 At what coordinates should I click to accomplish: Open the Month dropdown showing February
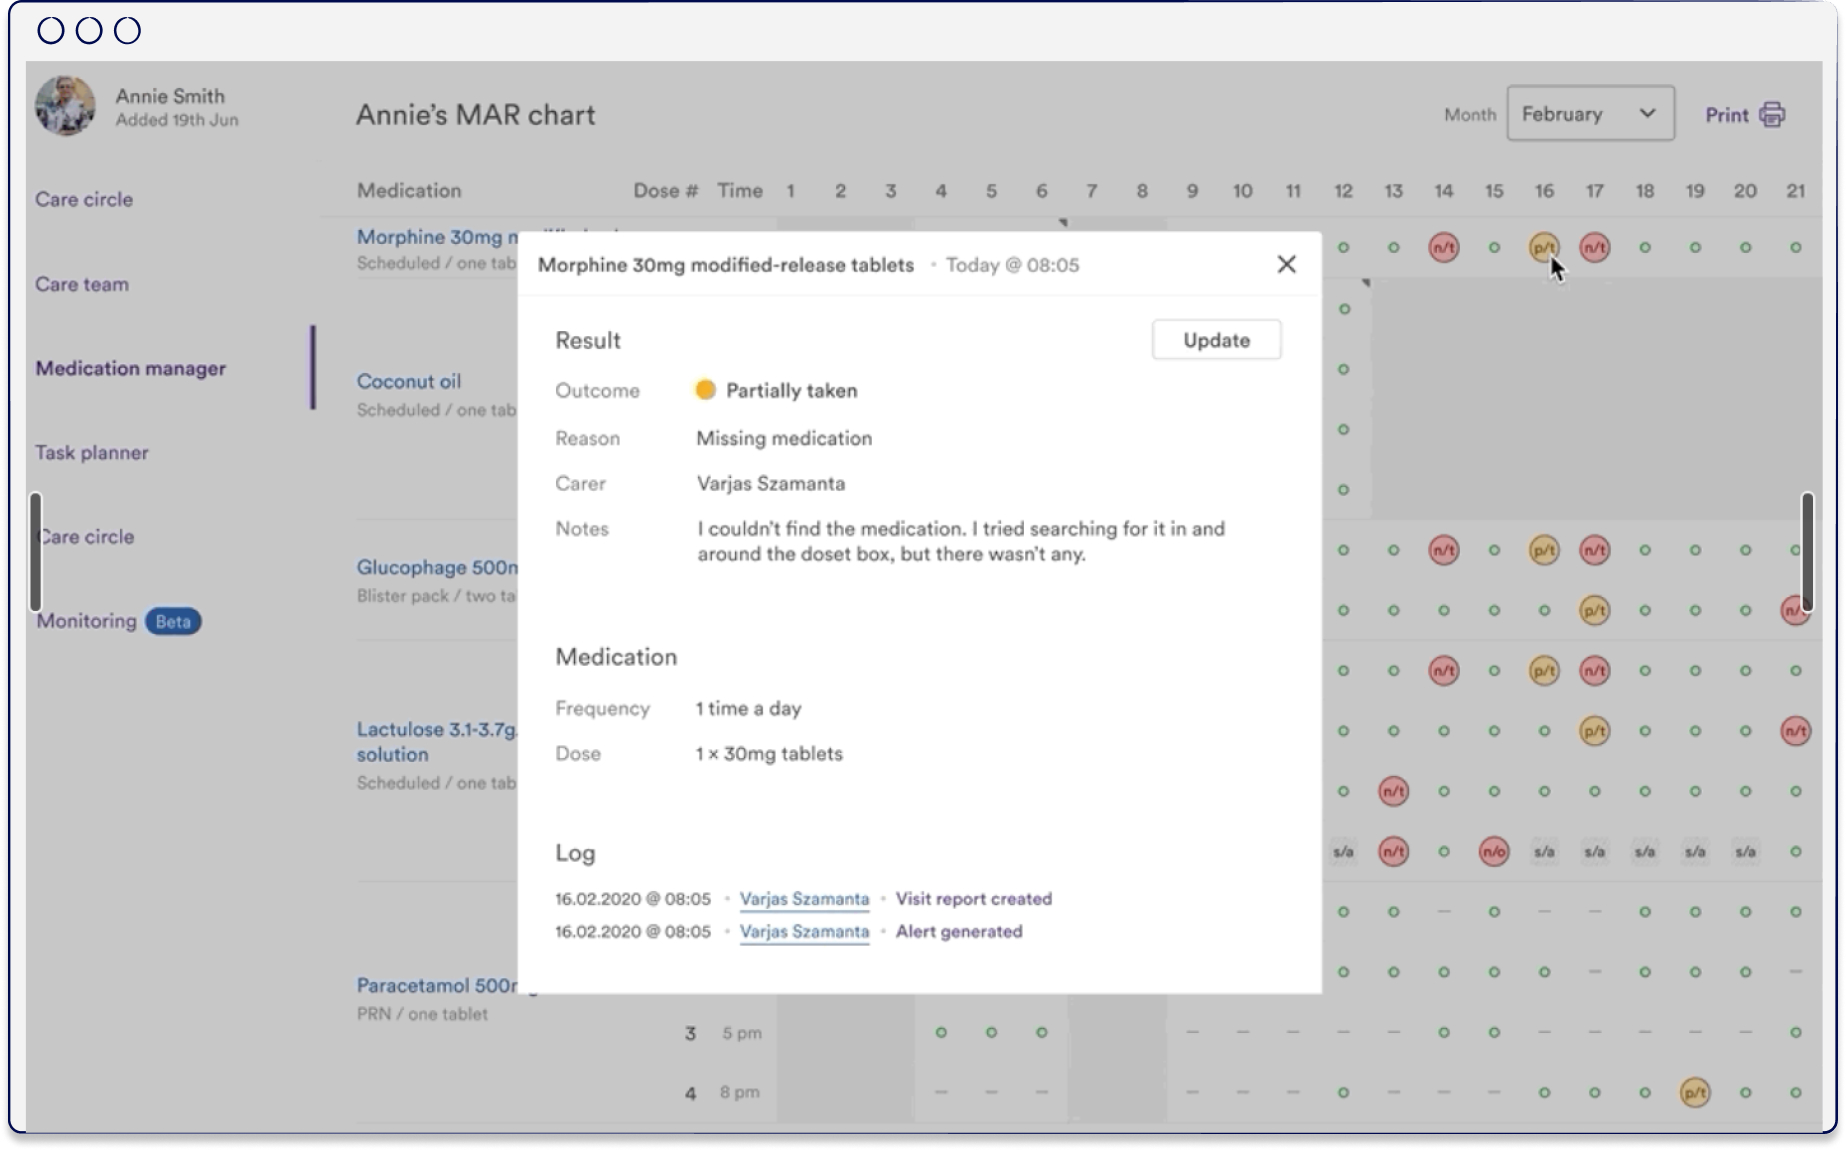click(x=1590, y=114)
